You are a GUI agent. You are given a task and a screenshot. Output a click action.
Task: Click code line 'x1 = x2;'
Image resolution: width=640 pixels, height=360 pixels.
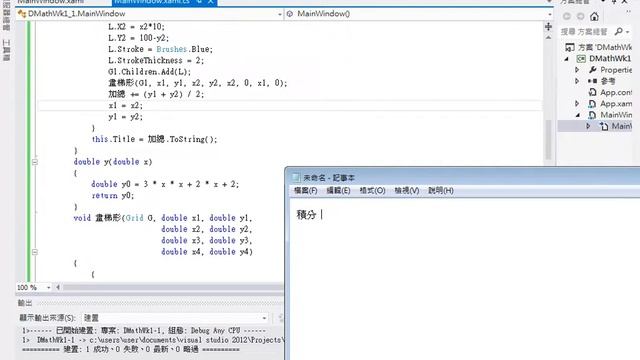[126, 105]
